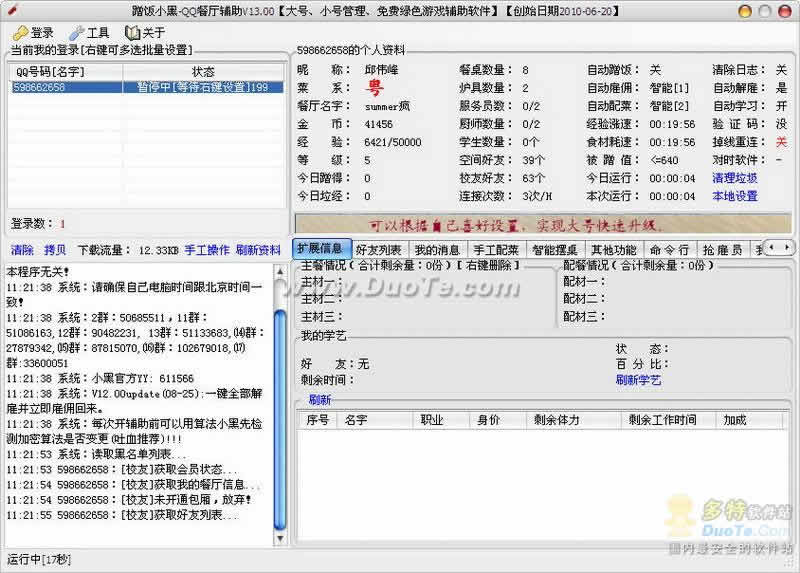The width and height of the screenshot is (800, 573).
Task: Click the 剩余工作时间 column header
Action: pos(668,420)
